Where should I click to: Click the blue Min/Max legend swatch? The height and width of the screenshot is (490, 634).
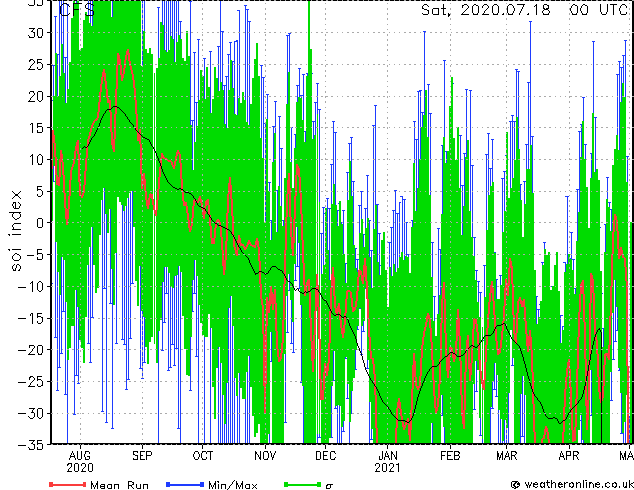[185, 484]
